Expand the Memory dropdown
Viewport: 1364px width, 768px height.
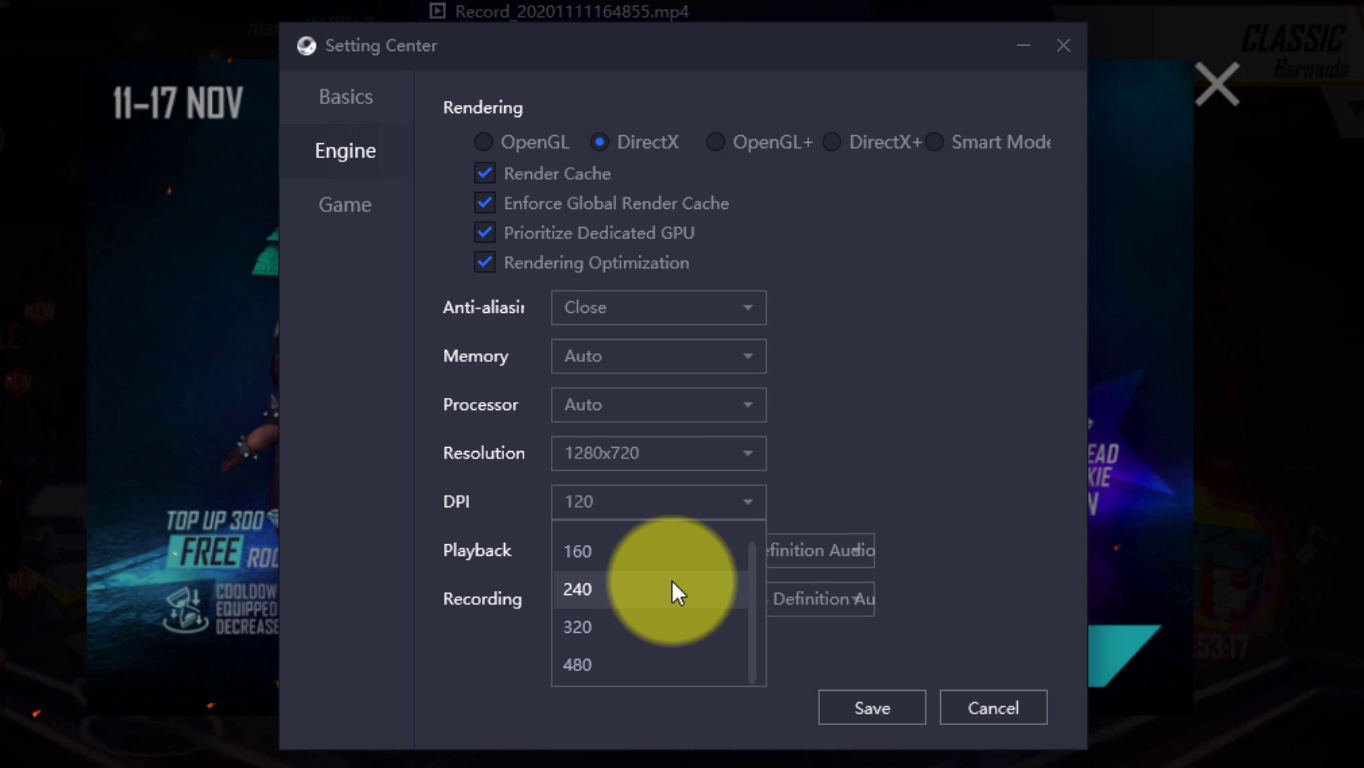(x=658, y=356)
